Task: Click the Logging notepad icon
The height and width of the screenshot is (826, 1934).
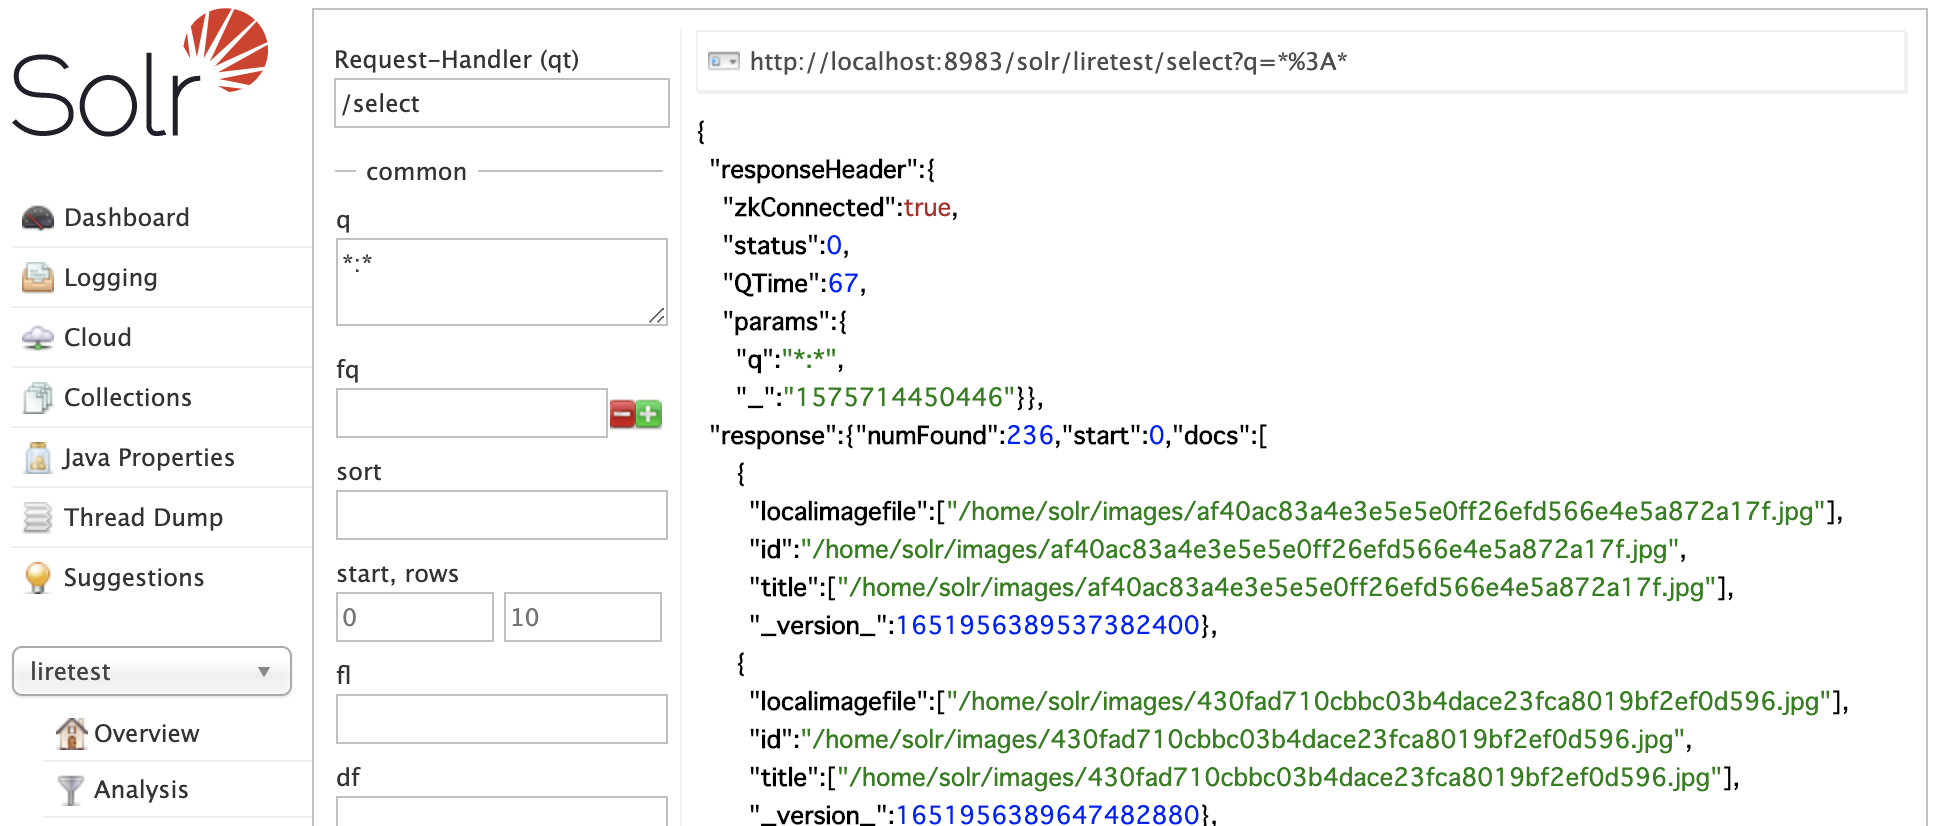Action: pos(38,277)
